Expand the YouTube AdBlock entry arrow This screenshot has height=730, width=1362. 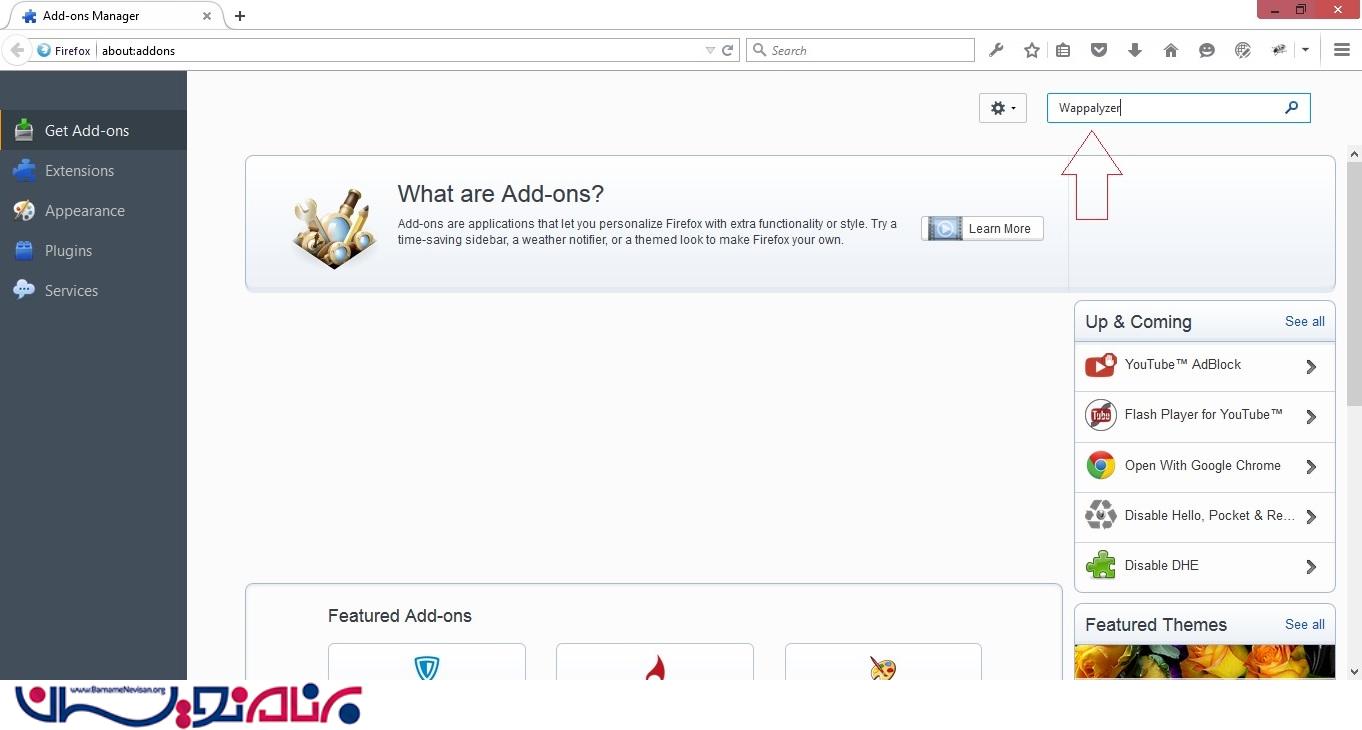pyautogui.click(x=1311, y=367)
